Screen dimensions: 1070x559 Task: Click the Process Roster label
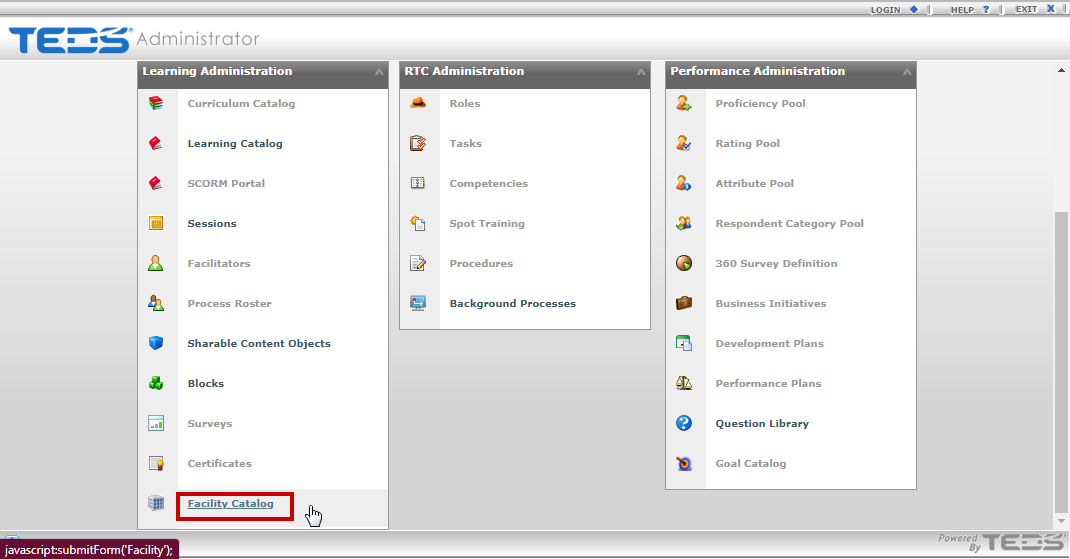(x=229, y=304)
